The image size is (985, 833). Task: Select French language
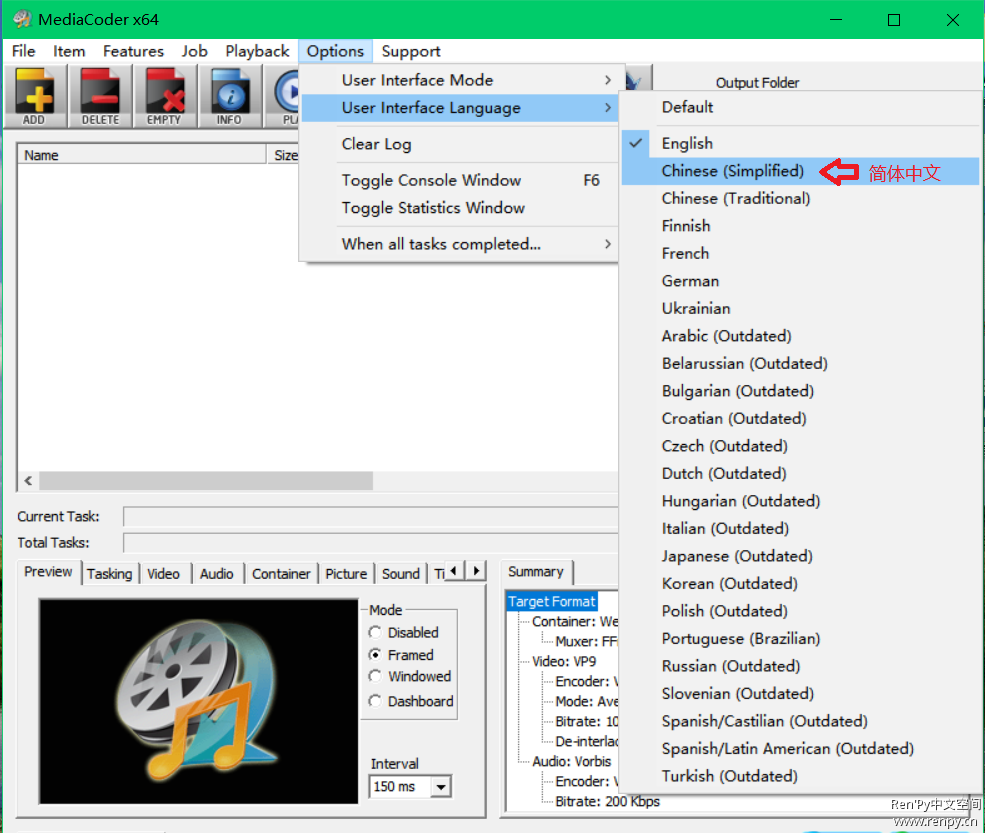point(800,253)
